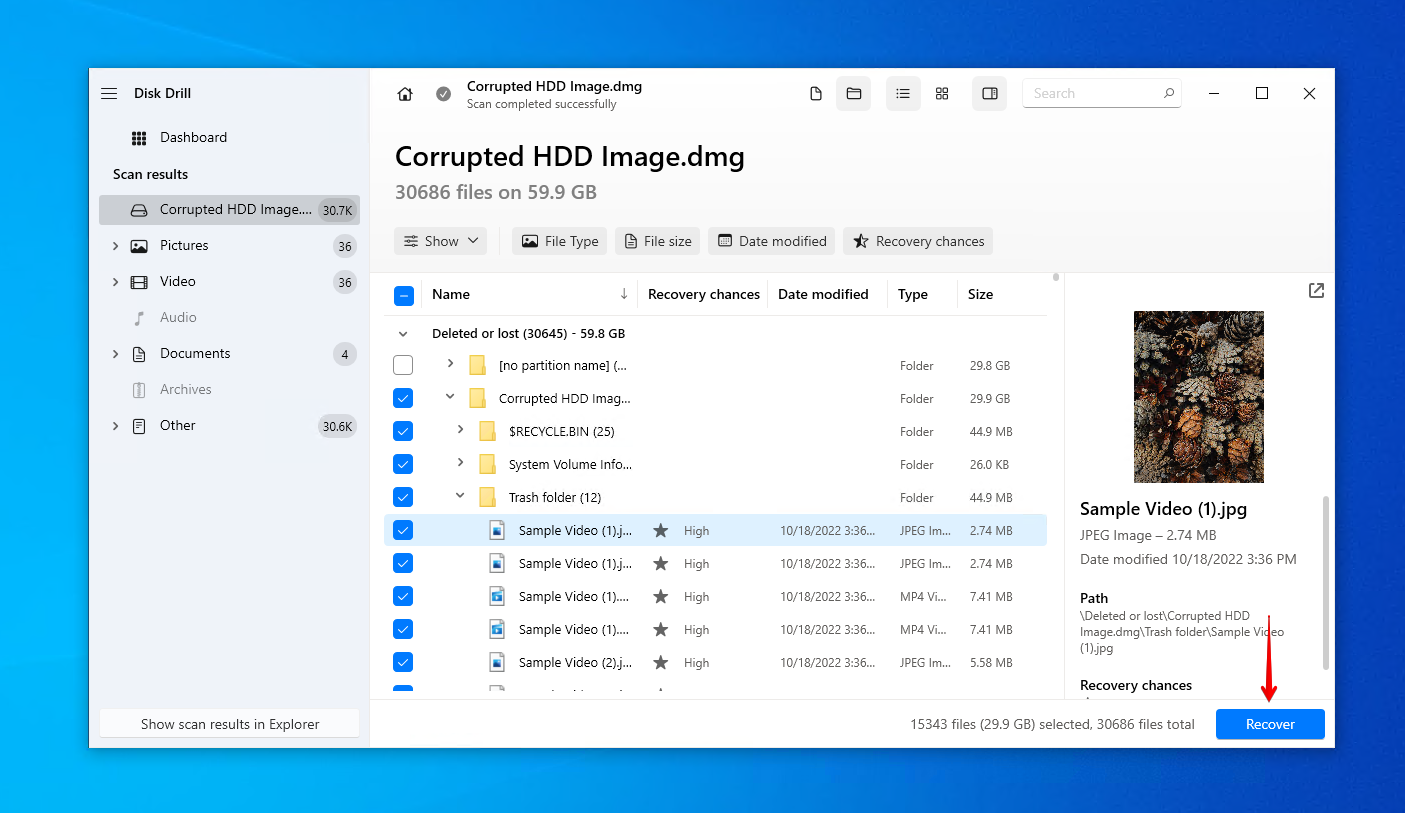
Task: Open Dashboard in the sidebar
Action: click(193, 138)
